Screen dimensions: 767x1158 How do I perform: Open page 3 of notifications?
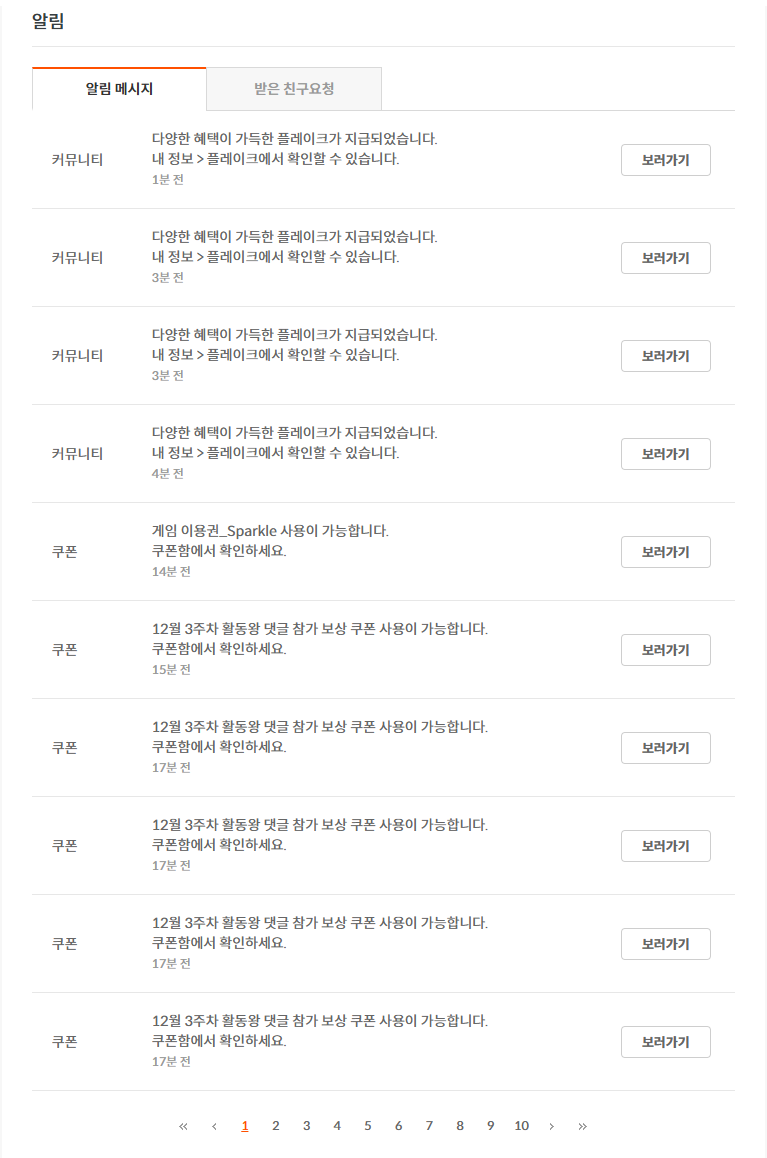[306, 1126]
